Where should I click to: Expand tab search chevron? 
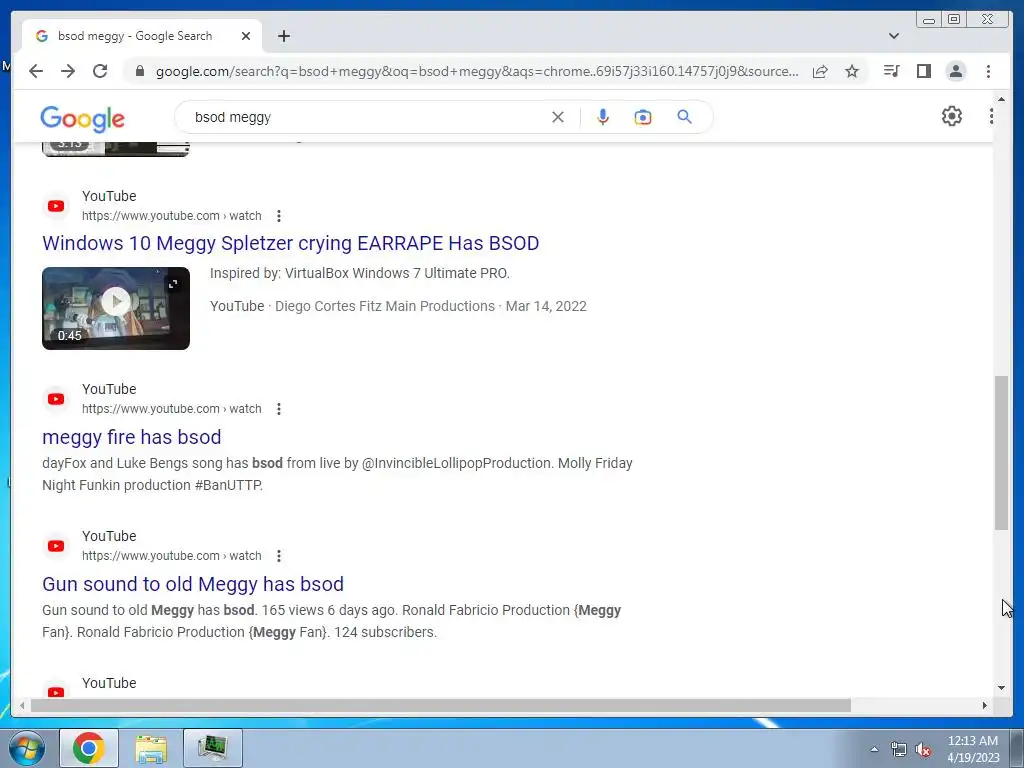[x=894, y=36]
